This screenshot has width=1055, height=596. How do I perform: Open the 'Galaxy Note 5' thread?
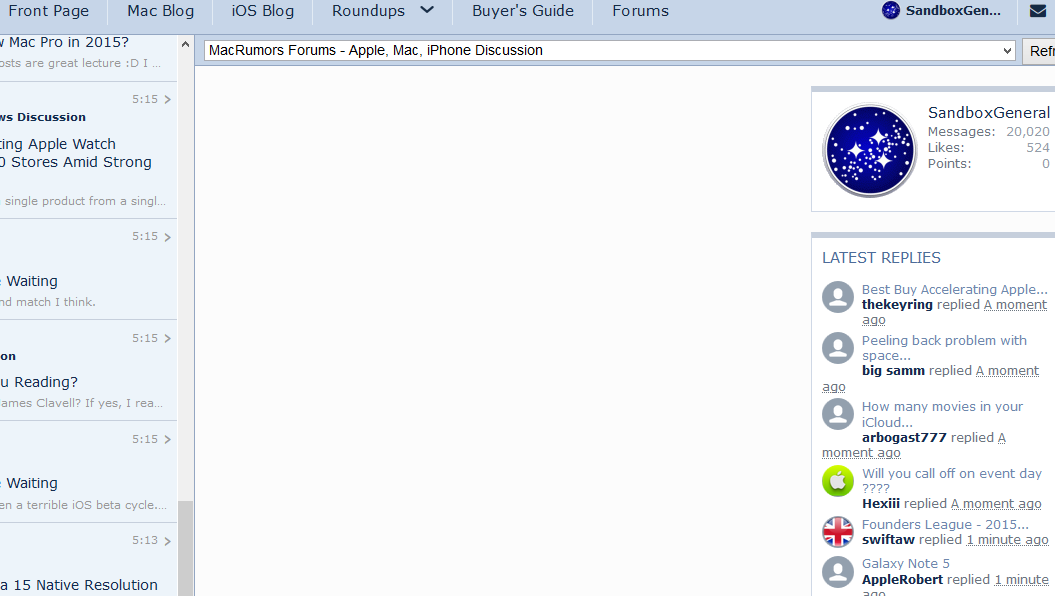[906, 564]
